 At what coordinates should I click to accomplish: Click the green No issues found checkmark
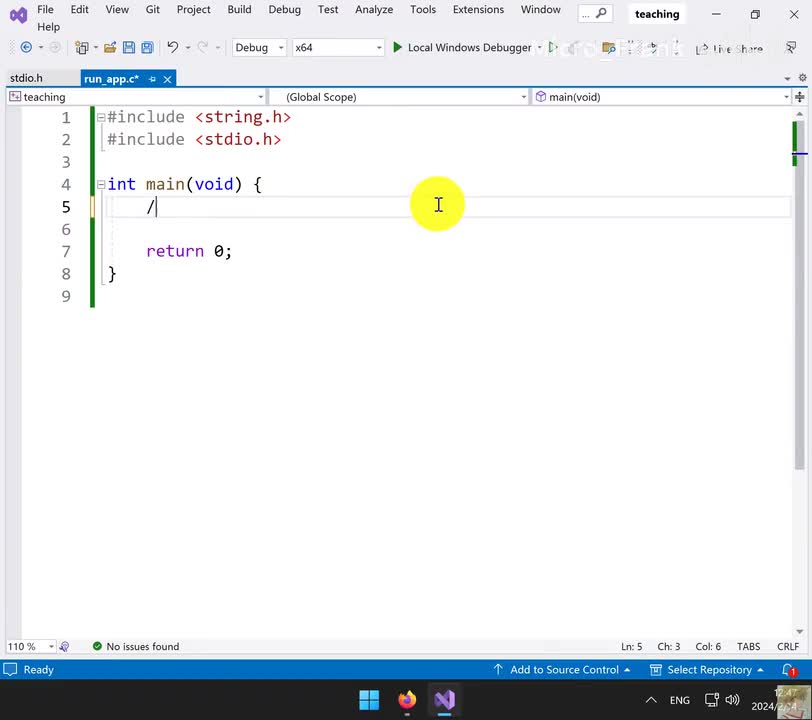(97, 646)
